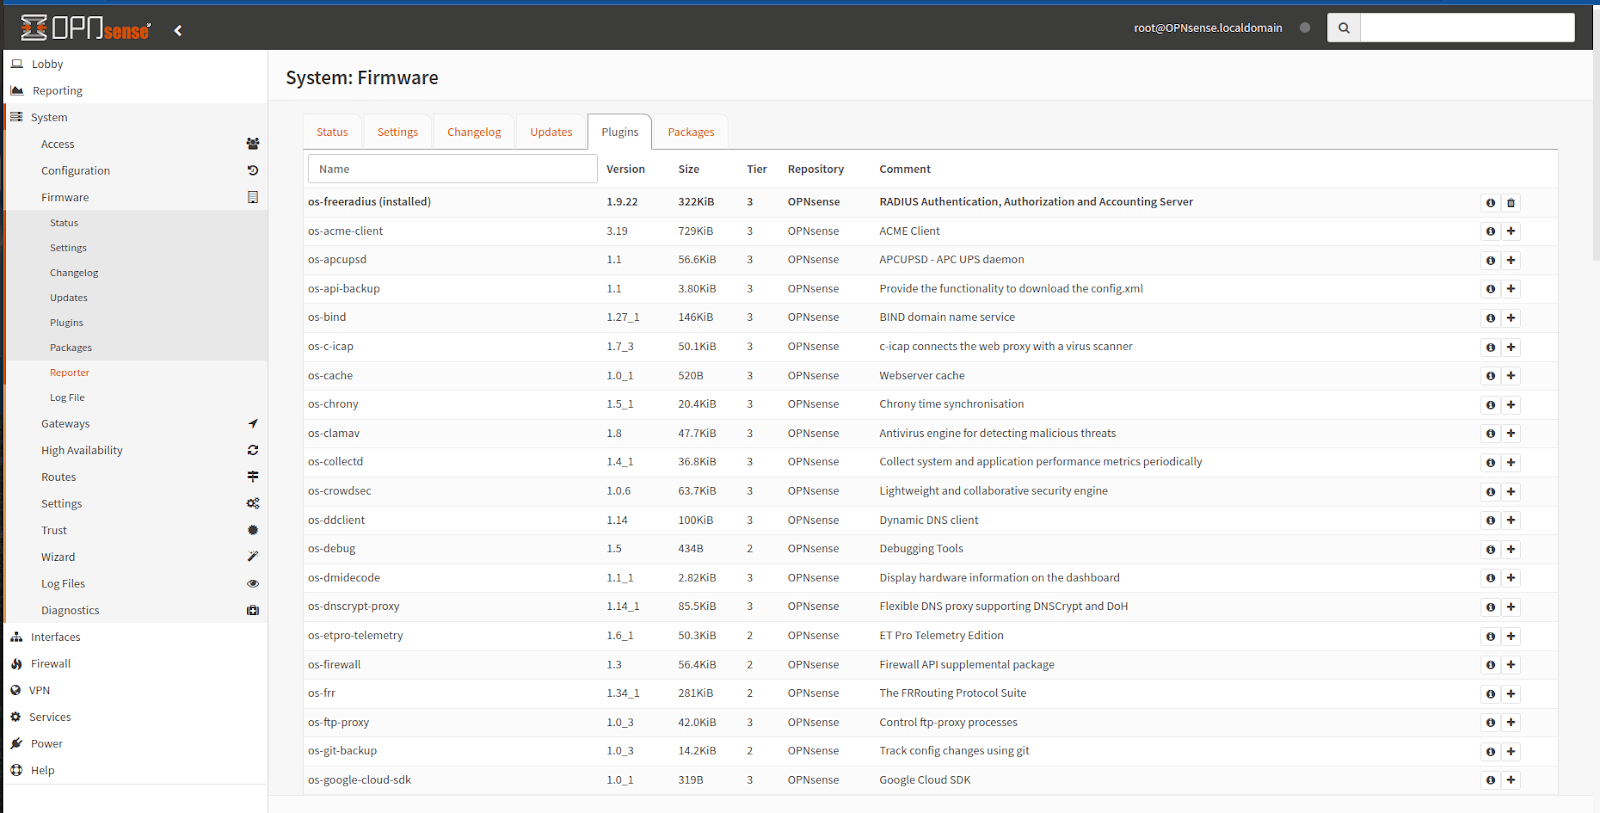The image size is (1600, 813).
Task: Expand the Services sidebar menu
Action: click(x=50, y=717)
